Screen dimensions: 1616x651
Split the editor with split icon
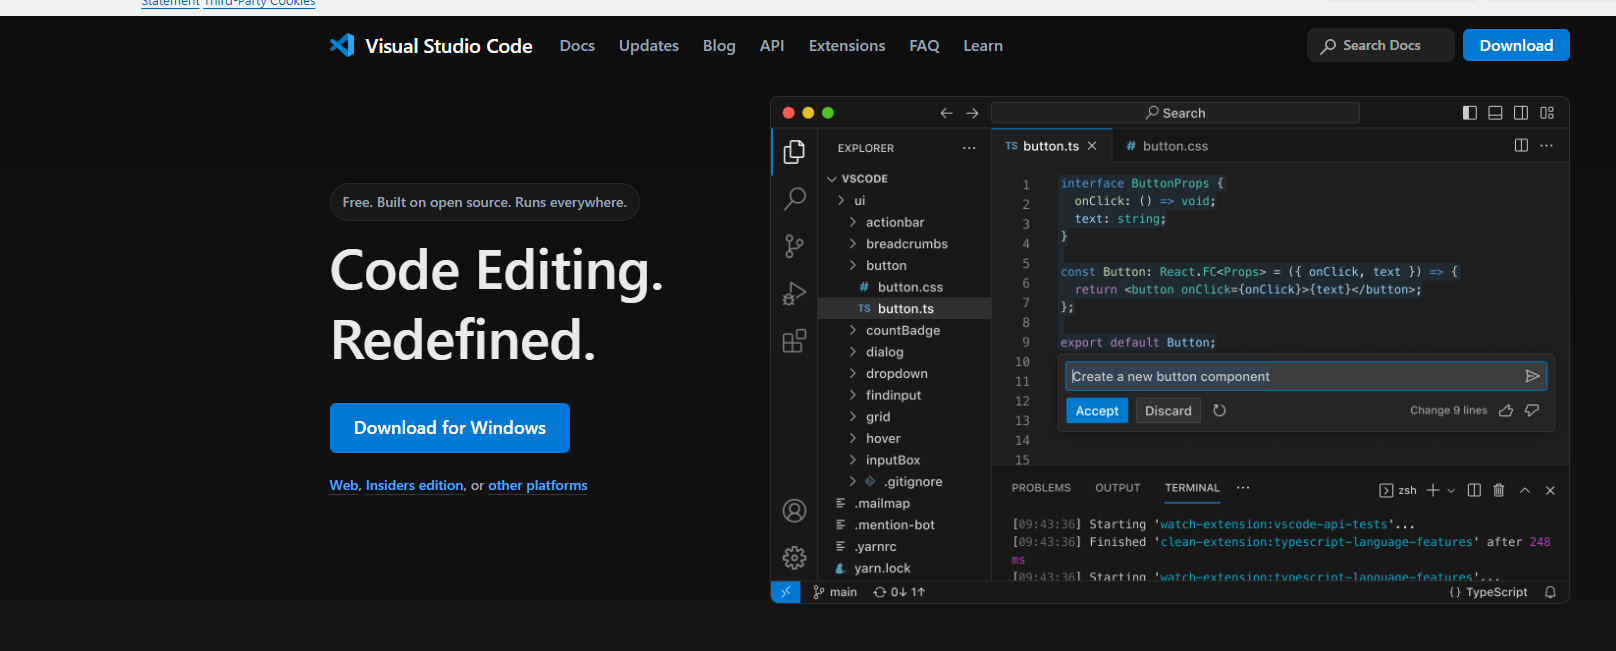point(1521,145)
